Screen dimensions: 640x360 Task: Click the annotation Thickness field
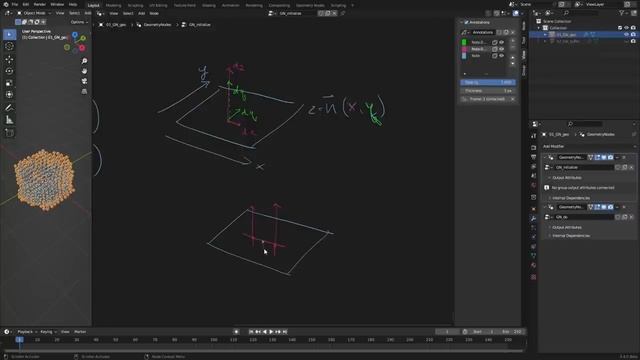tap(488, 91)
